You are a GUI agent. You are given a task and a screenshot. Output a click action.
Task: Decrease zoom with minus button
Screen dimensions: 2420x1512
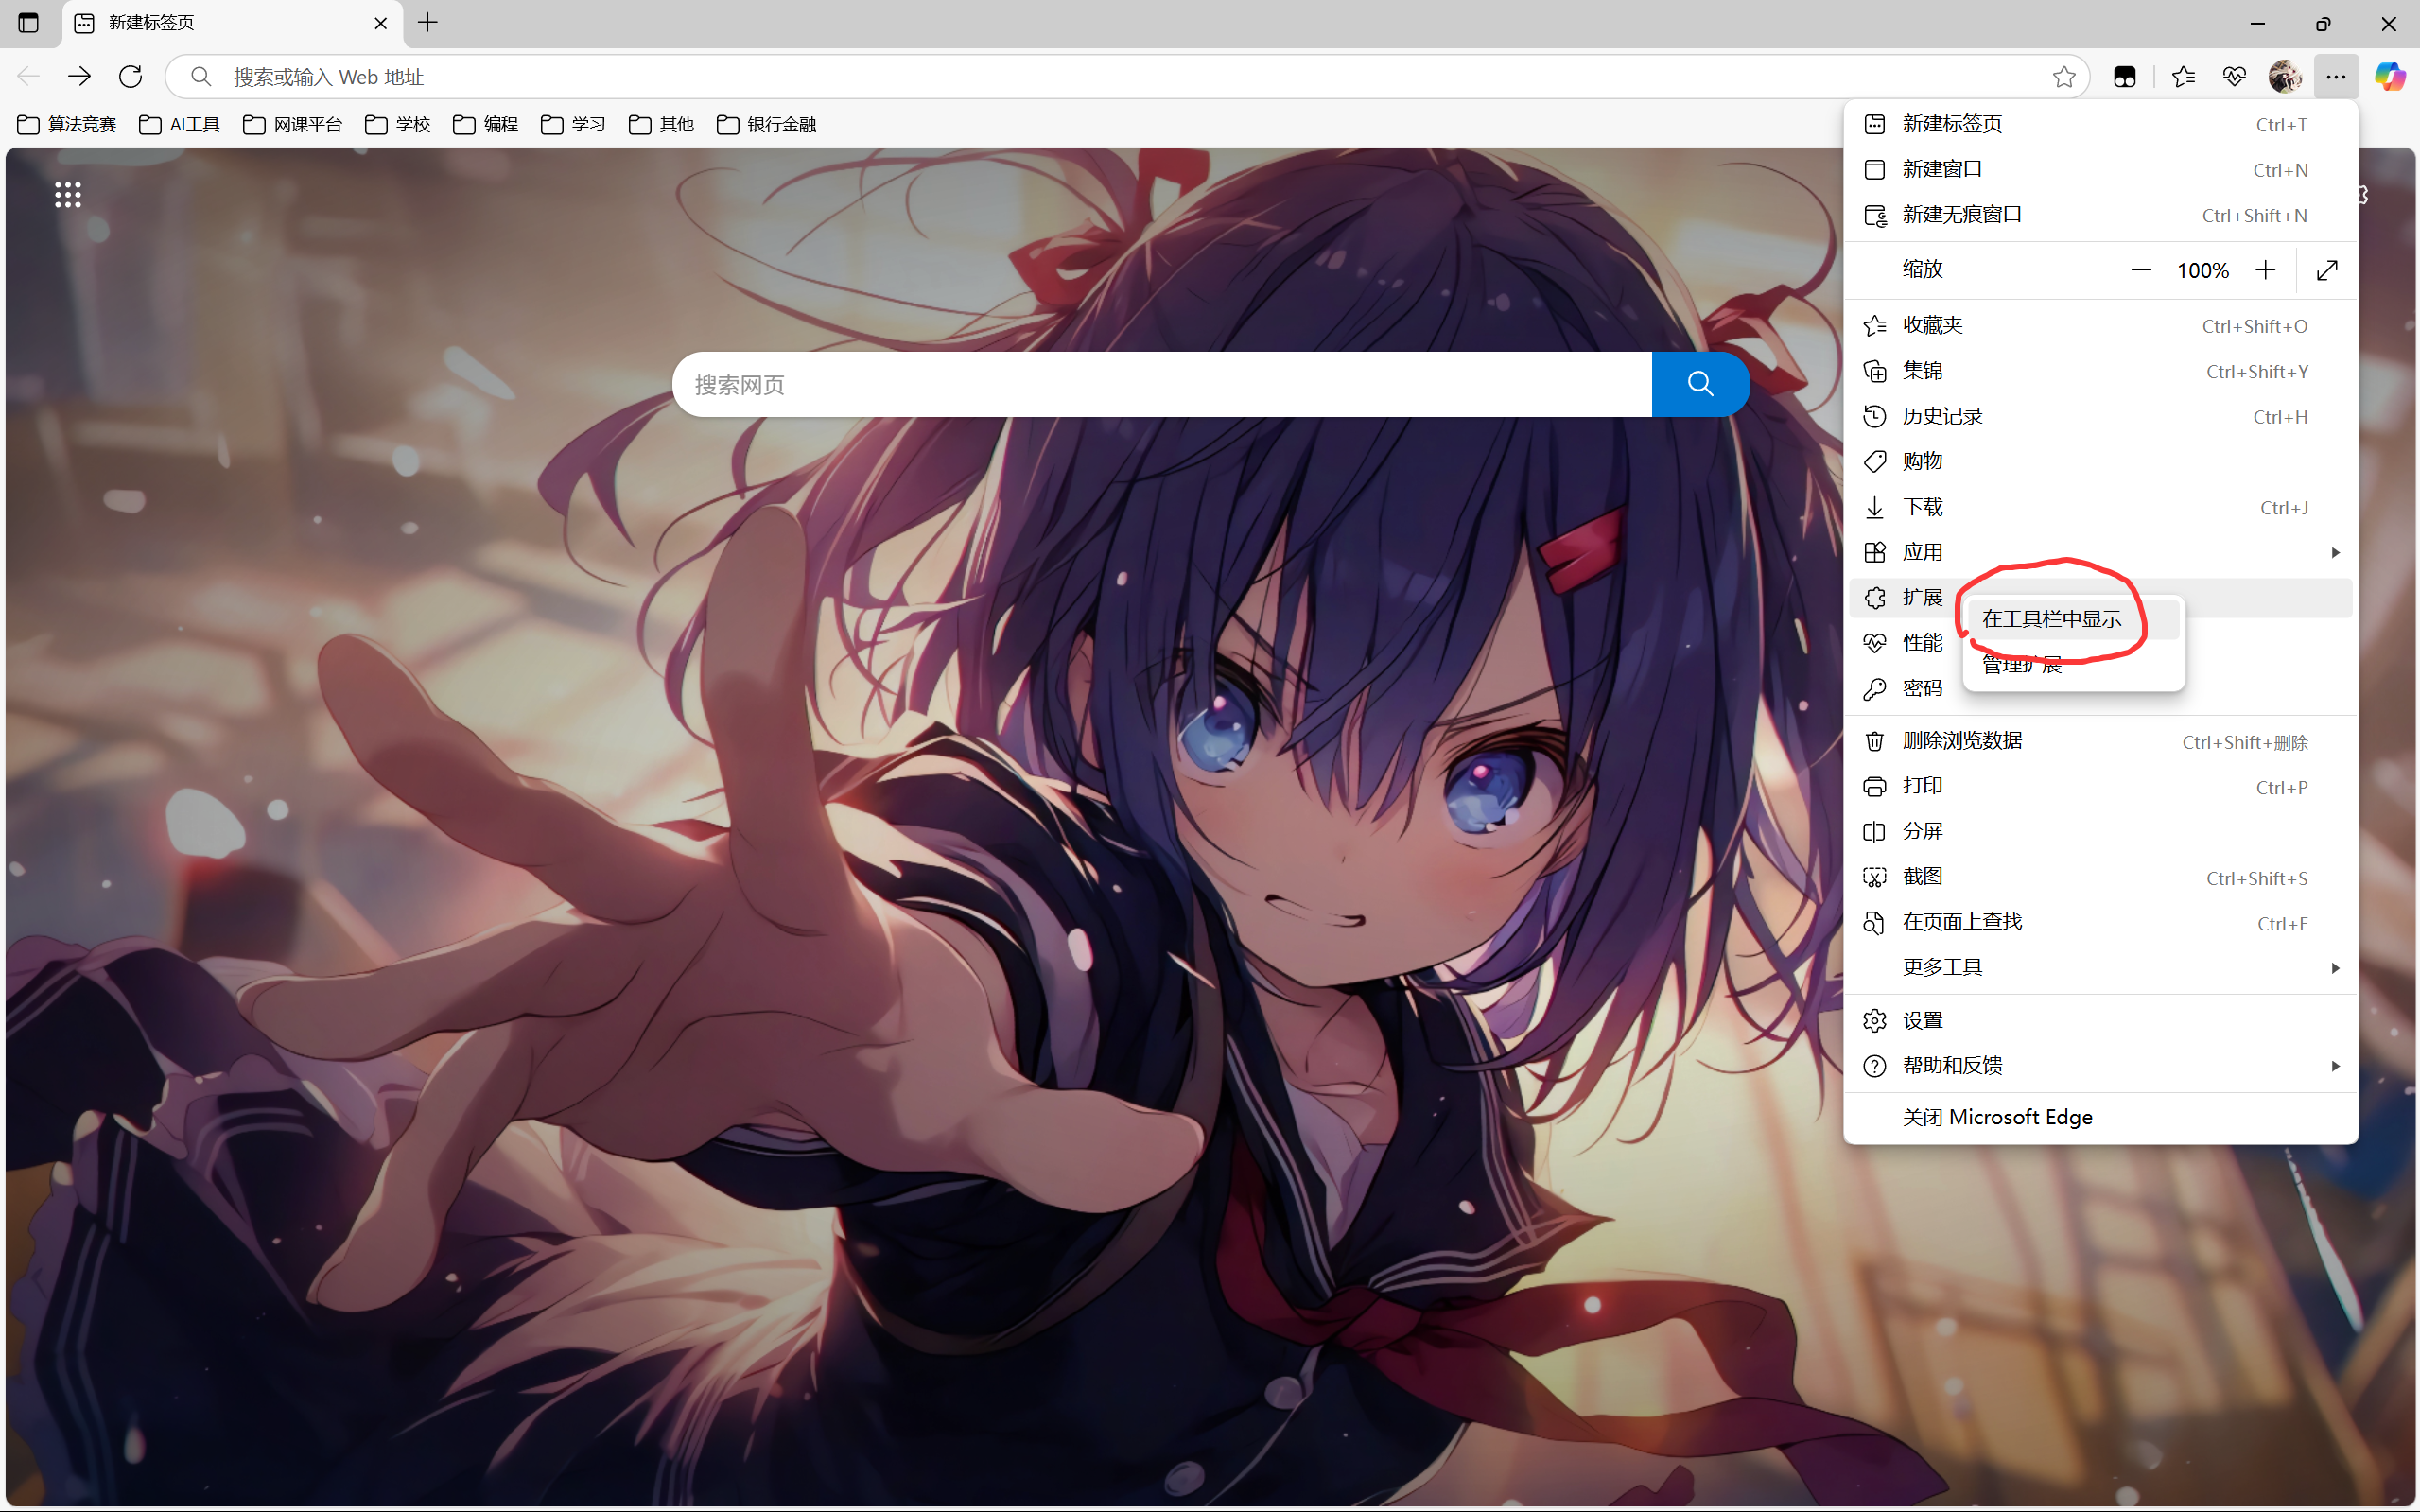[x=2141, y=270]
